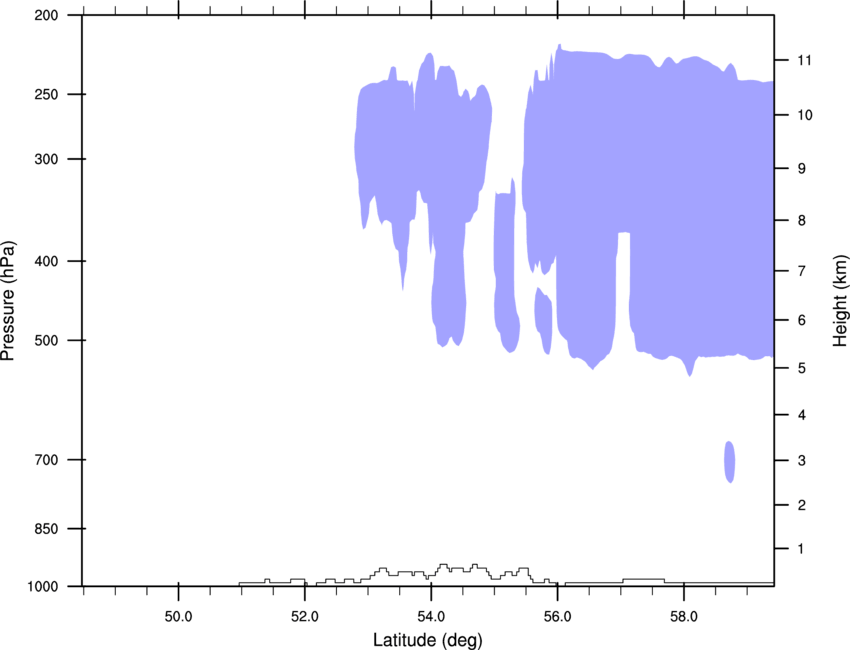Click the 52.0 latitude tick label
The height and width of the screenshot is (650, 850).
tap(305, 617)
